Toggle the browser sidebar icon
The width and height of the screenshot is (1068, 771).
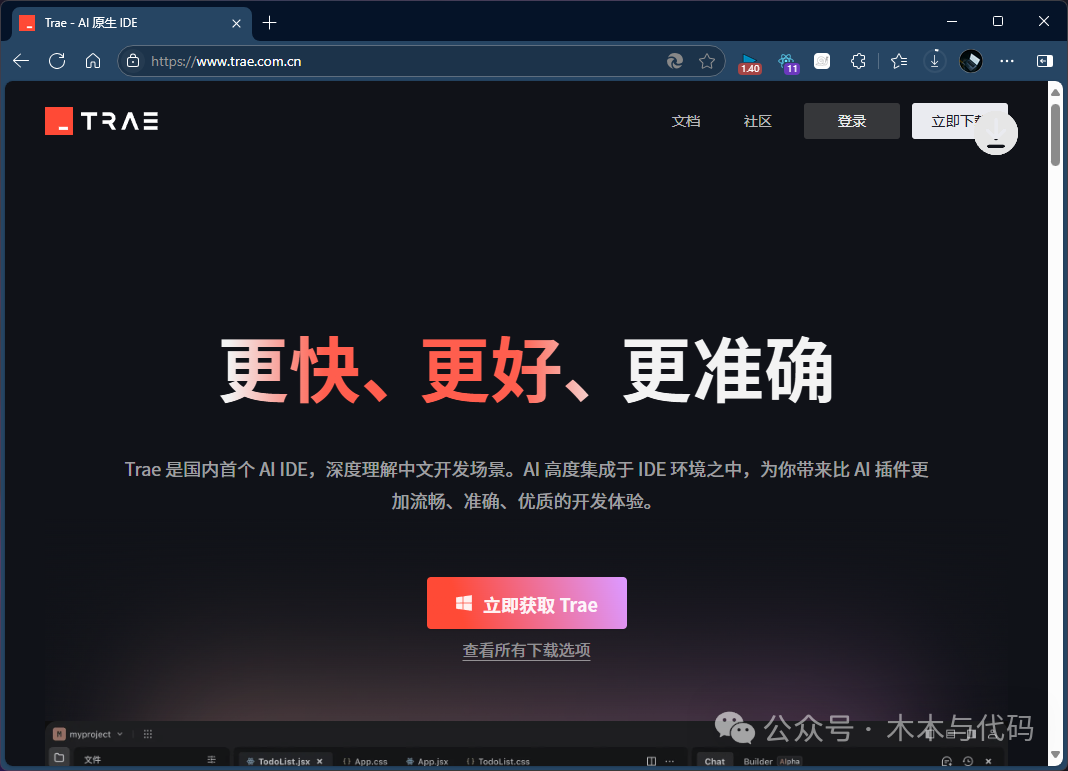tap(1044, 61)
